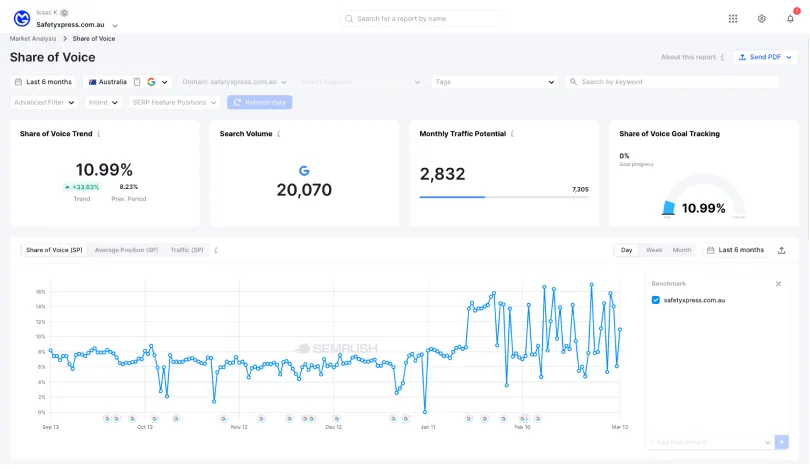Click the info icon beside Share of Voice Trend
Viewport: 810px width, 469px height.
point(99,134)
